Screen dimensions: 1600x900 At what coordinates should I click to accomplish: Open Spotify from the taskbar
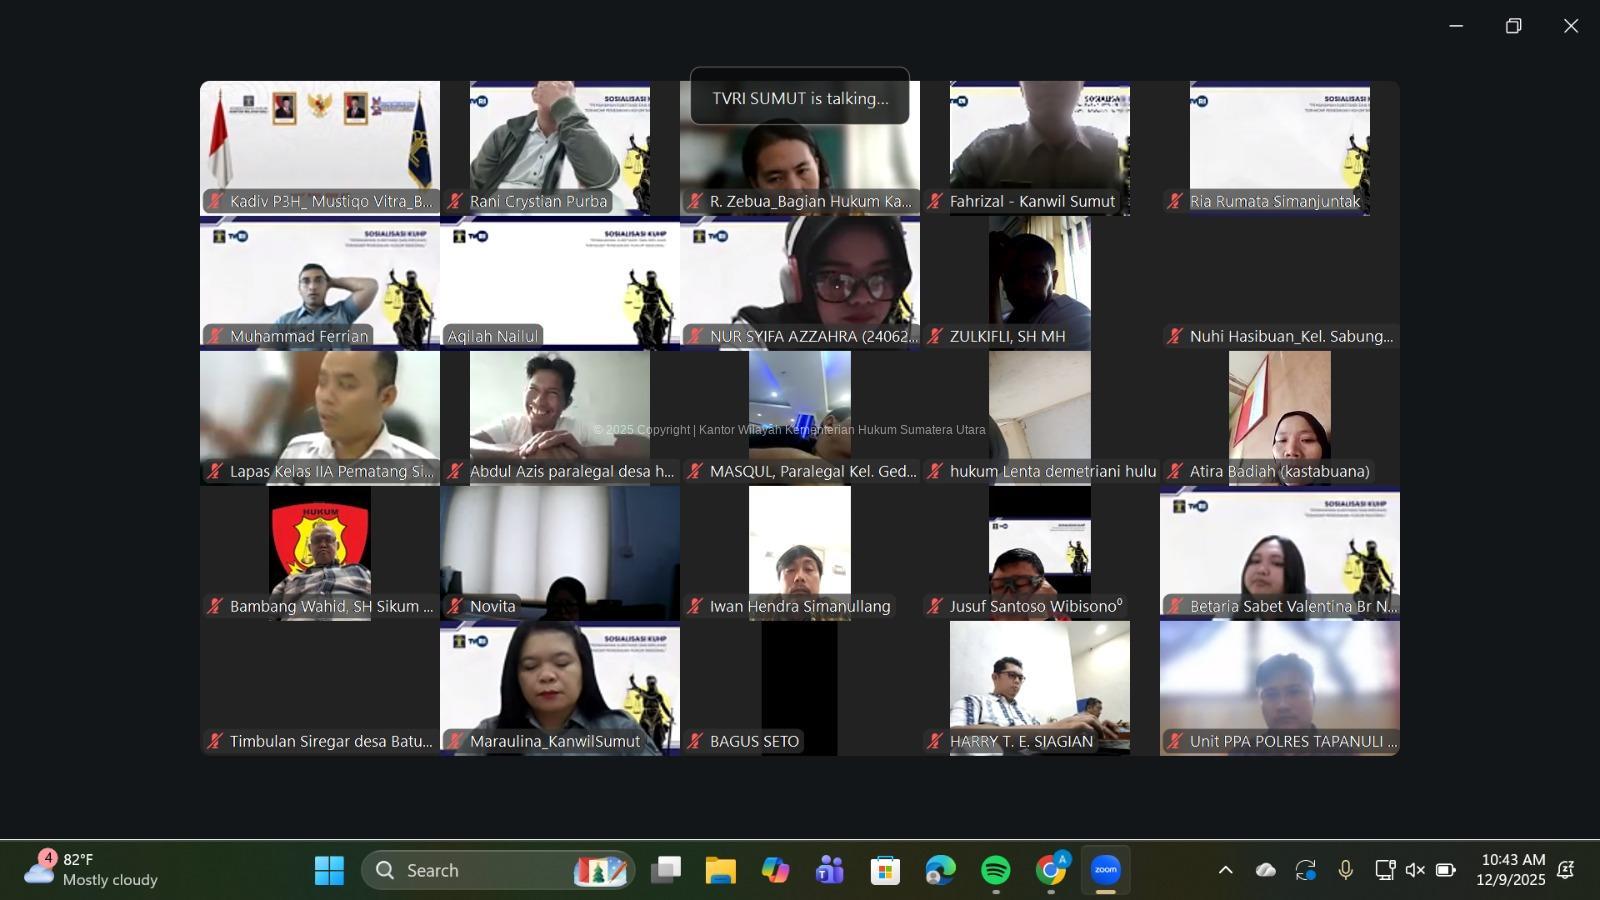pyautogui.click(x=995, y=870)
